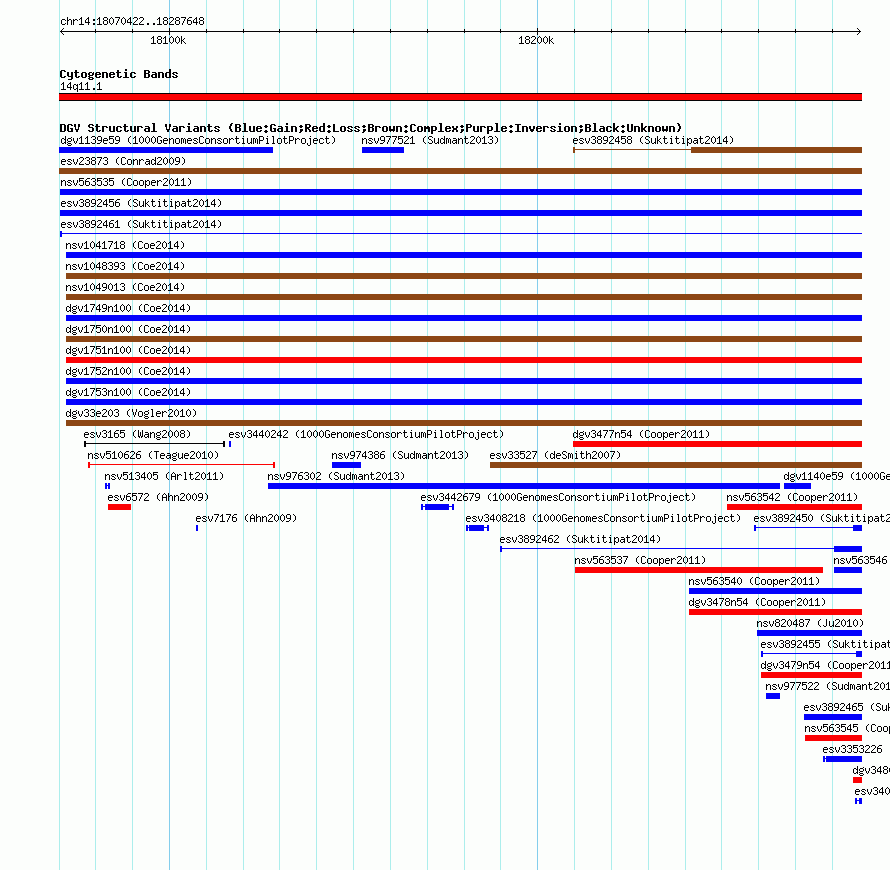This screenshot has width=890, height=870.
Task: Select nsv974386 (Sudmant2013) label
Action: point(400,455)
